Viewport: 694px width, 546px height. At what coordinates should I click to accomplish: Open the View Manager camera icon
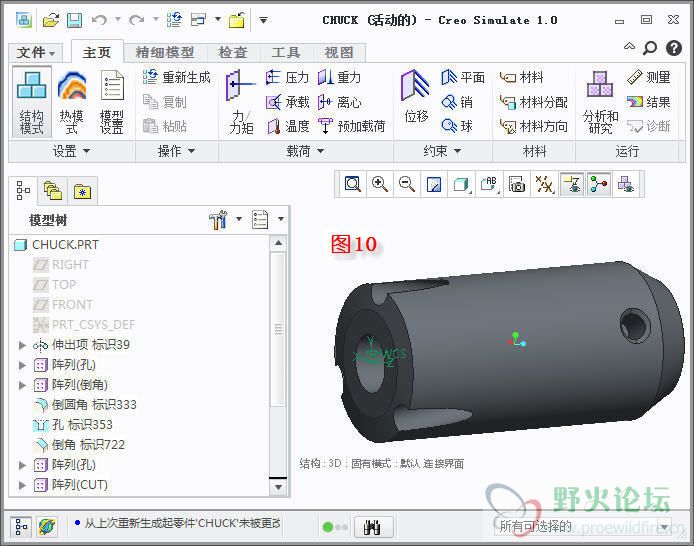pos(517,184)
